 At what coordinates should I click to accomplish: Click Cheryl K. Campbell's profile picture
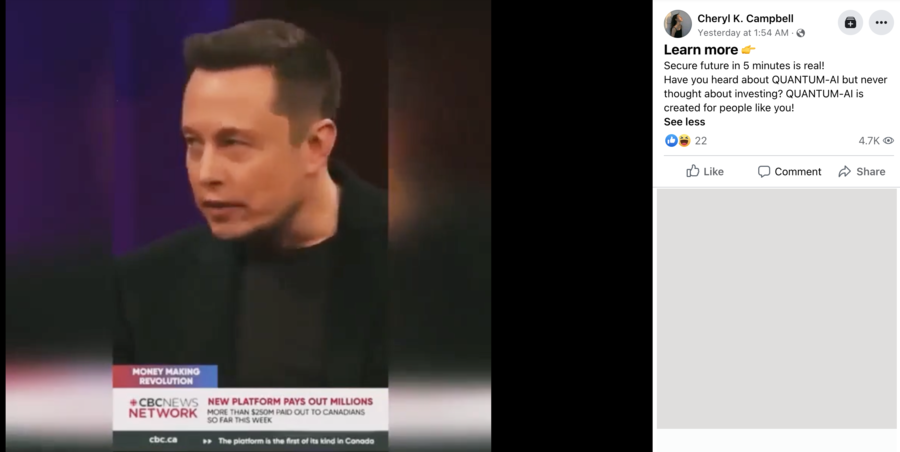pos(677,24)
